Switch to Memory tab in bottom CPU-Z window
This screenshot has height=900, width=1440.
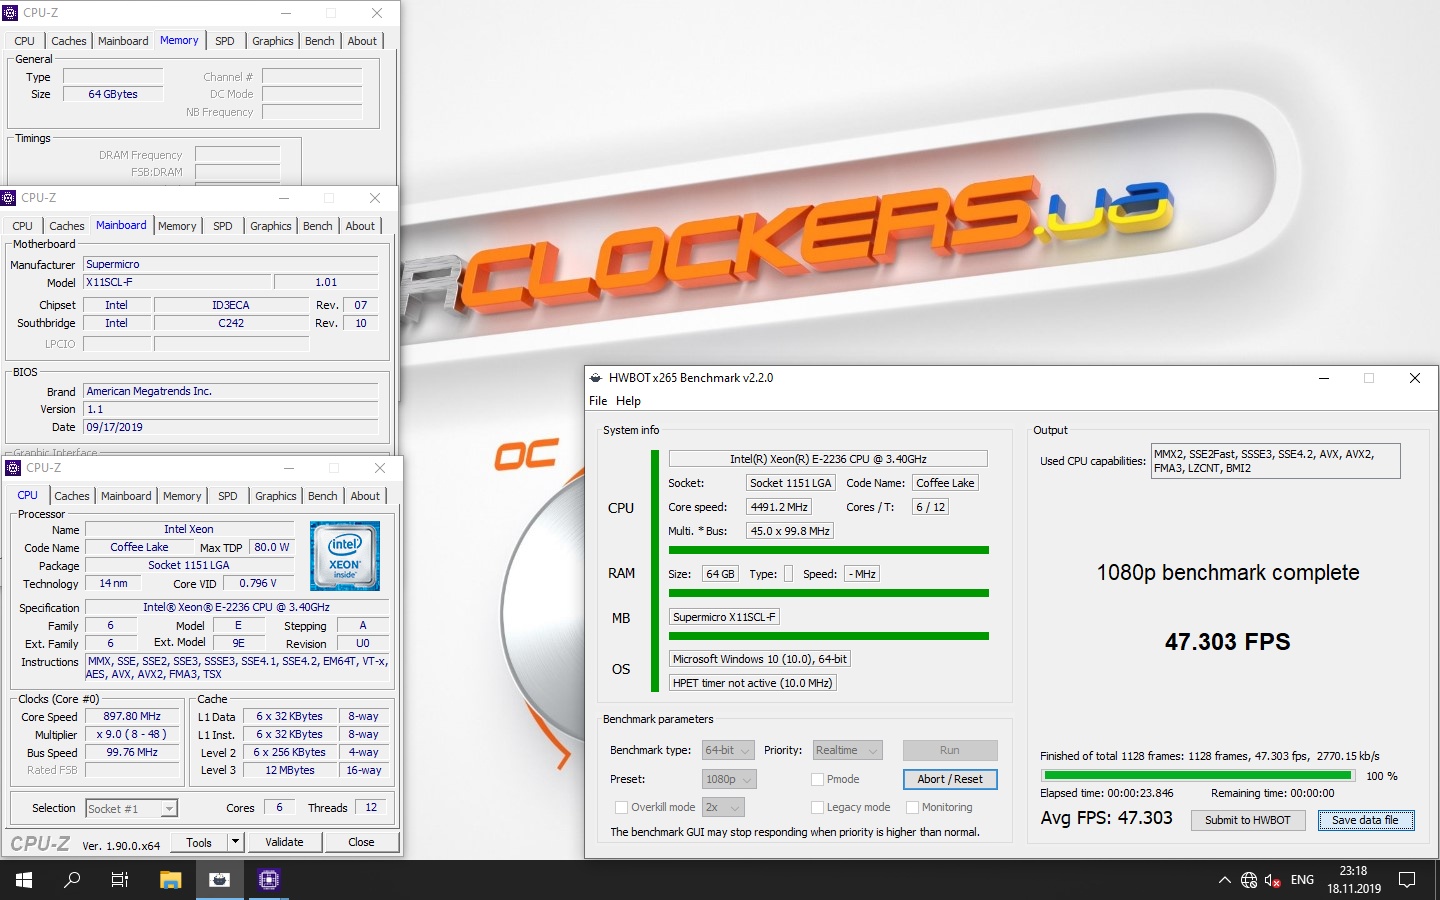pyautogui.click(x=182, y=496)
